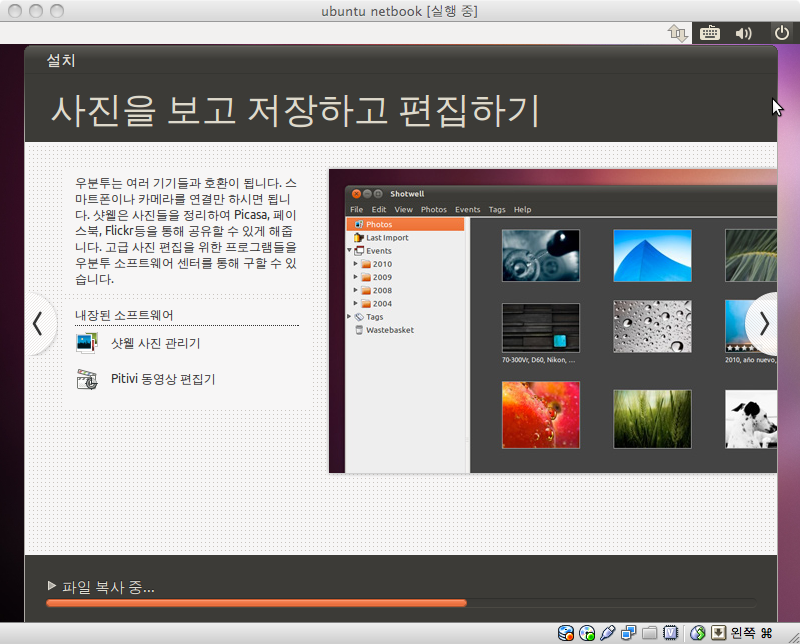The height and width of the screenshot is (644, 800).
Task: Click the VirtualBox shared folders icon
Action: (x=649, y=633)
